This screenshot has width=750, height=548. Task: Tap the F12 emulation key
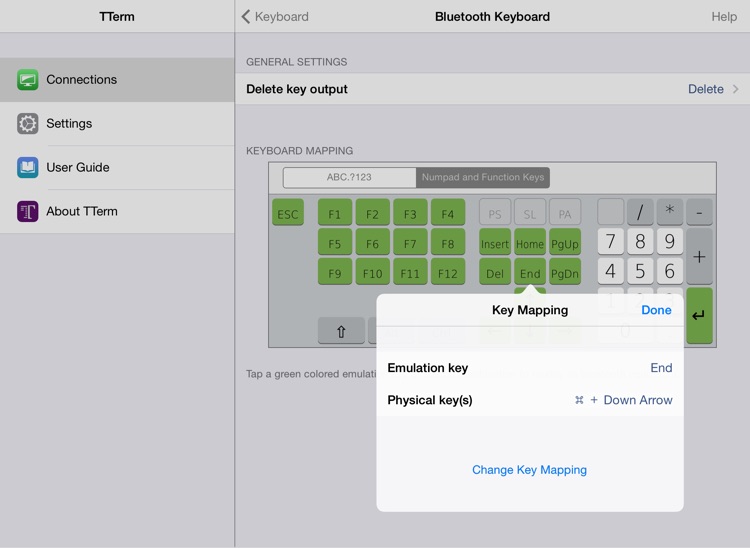(x=448, y=272)
